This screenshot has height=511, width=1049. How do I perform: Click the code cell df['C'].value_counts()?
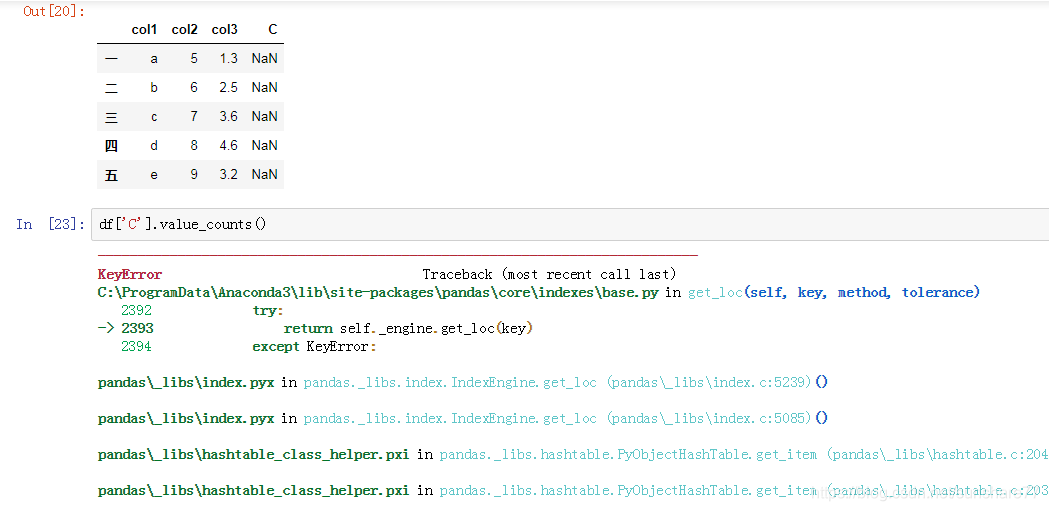point(570,224)
